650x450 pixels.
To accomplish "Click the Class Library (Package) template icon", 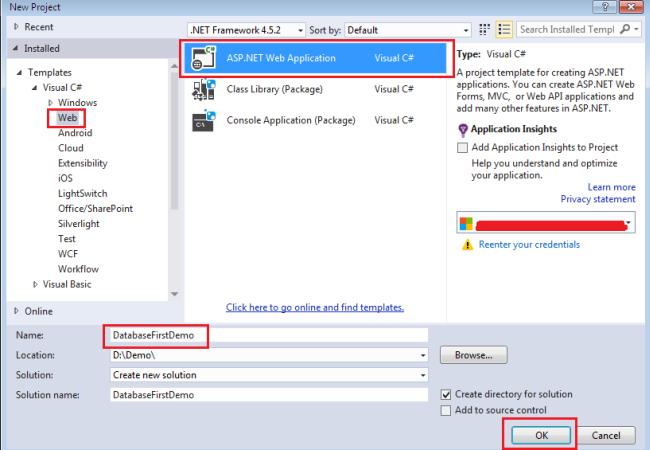I will [x=204, y=90].
